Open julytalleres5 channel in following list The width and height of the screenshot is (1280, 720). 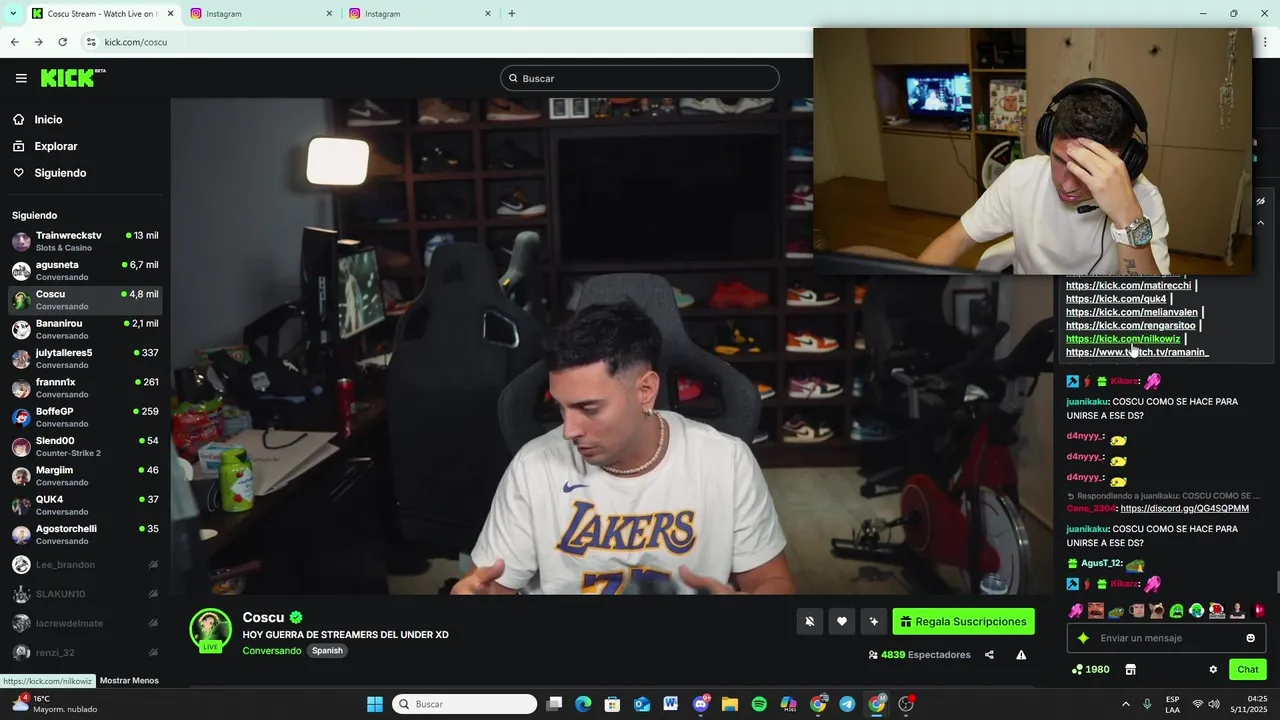pyautogui.click(x=85, y=359)
